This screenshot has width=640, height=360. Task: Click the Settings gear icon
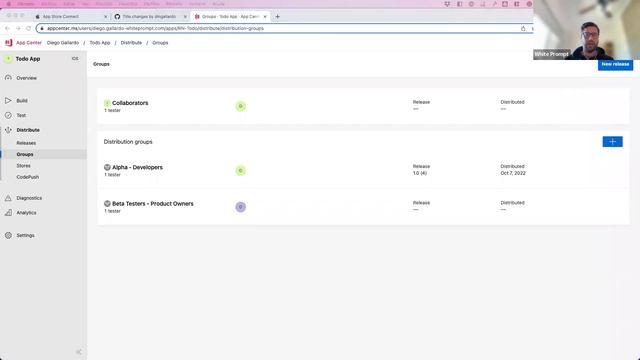click(8, 236)
